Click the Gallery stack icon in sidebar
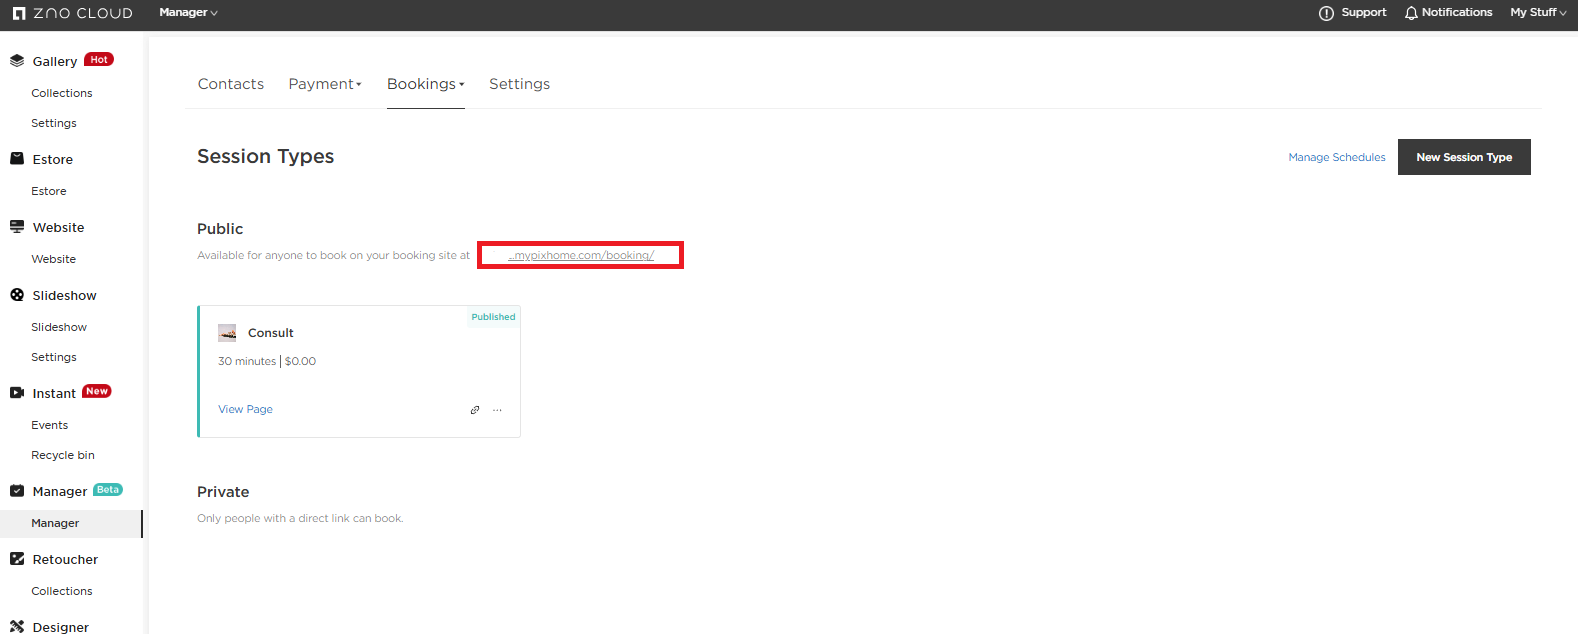Screen dimensions: 1578x634 (17, 61)
